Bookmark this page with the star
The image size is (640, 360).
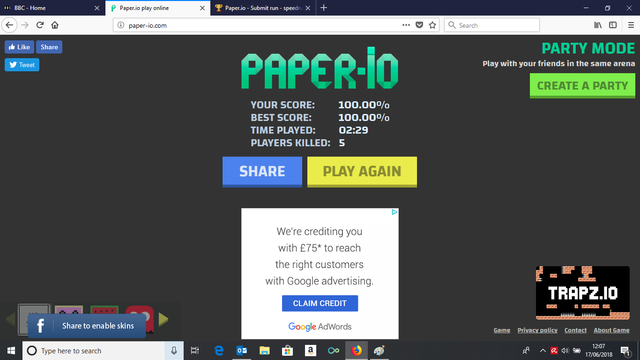coord(432,25)
